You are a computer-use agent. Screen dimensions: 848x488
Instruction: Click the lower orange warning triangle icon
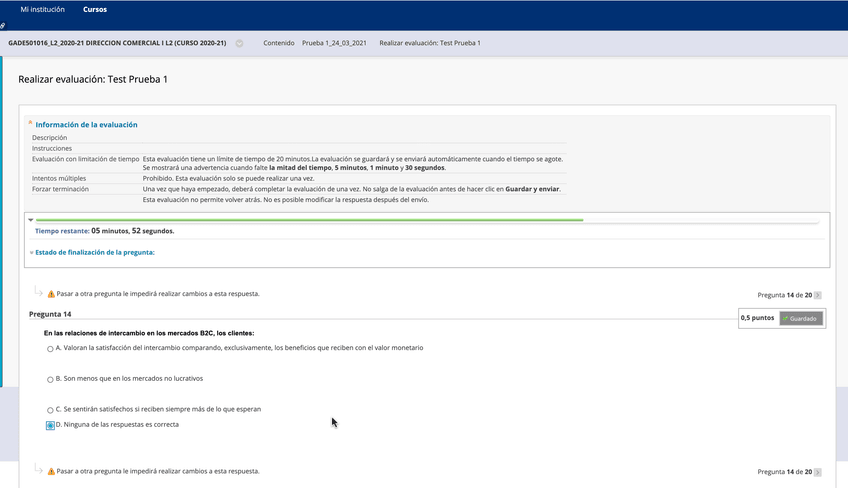(x=51, y=470)
